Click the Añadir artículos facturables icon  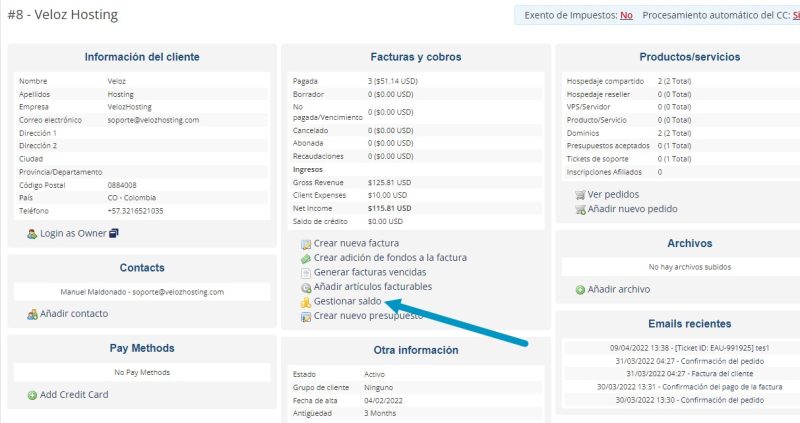coord(306,288)
